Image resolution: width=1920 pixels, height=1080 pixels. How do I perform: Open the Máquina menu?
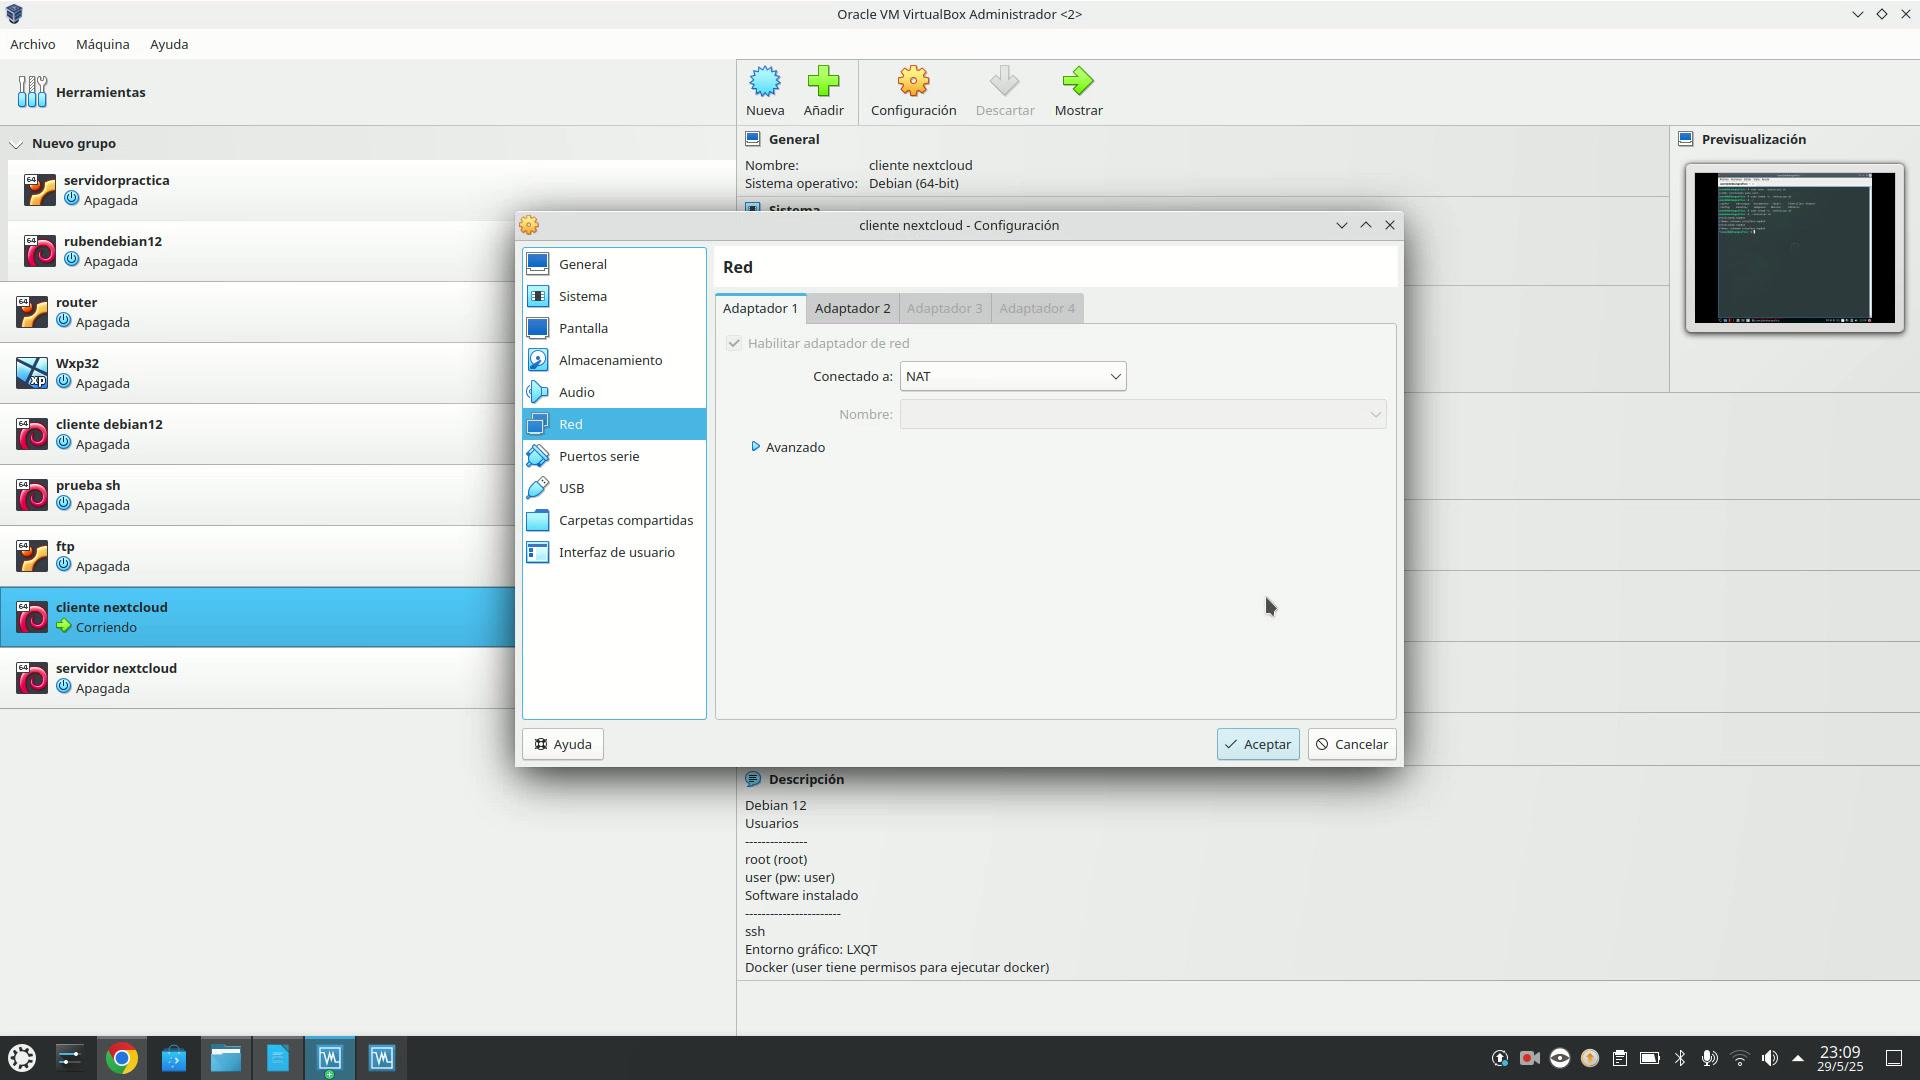pyautogui.click(x=102, y=44)
